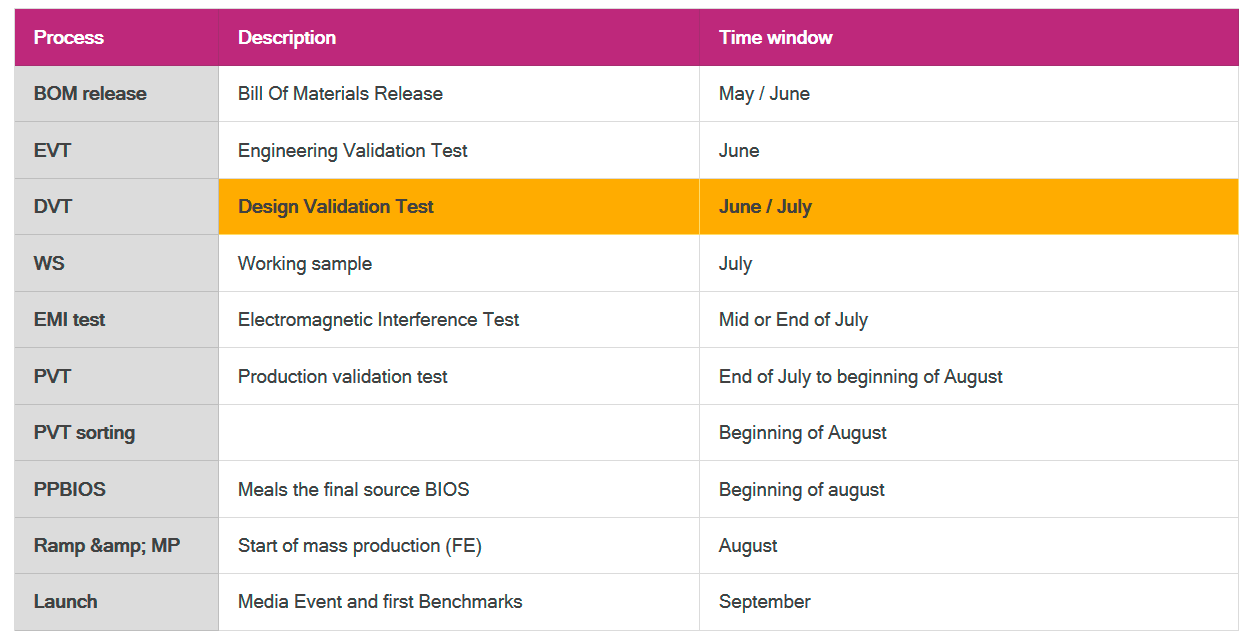Click the Engineering Validation Test description
Viewport: 1248px width, 641px height.
(x=353, y=151)
